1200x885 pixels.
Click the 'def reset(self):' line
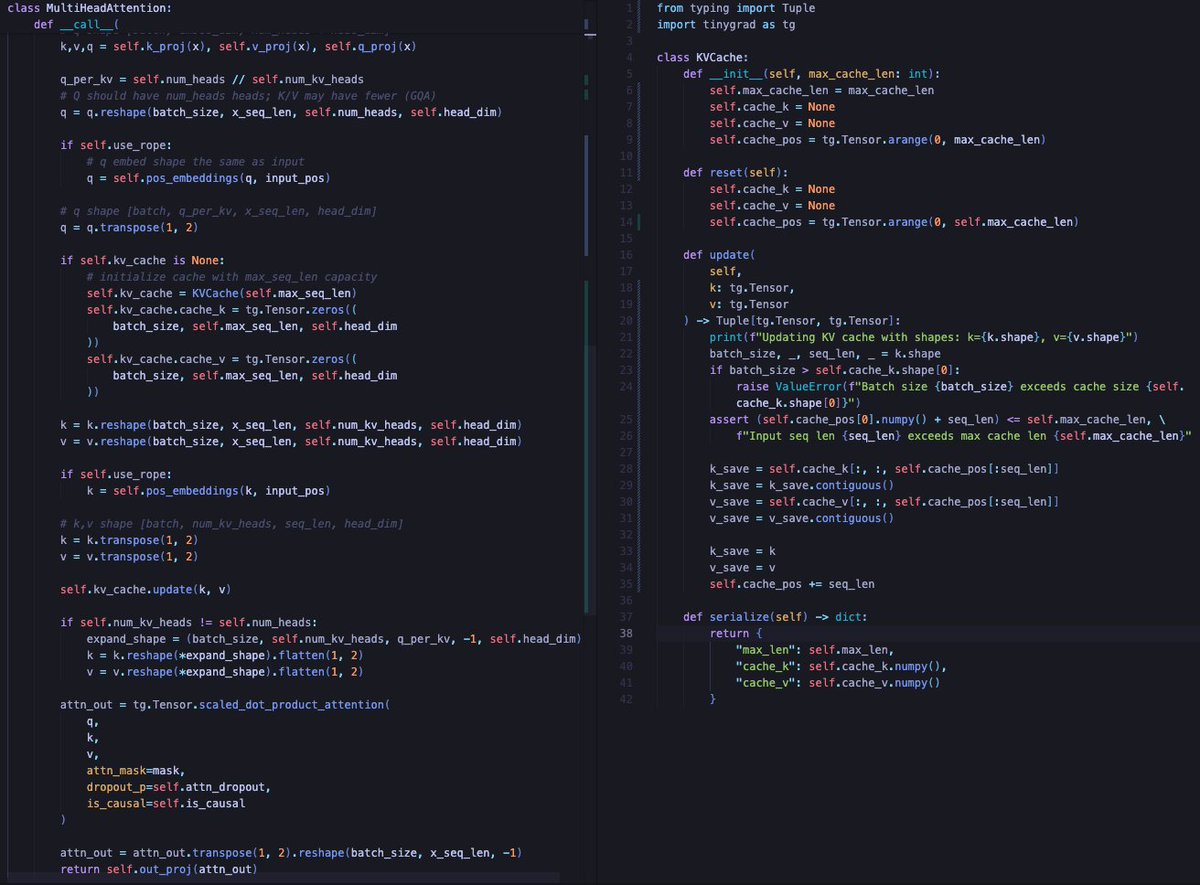(x=736, y=172)
